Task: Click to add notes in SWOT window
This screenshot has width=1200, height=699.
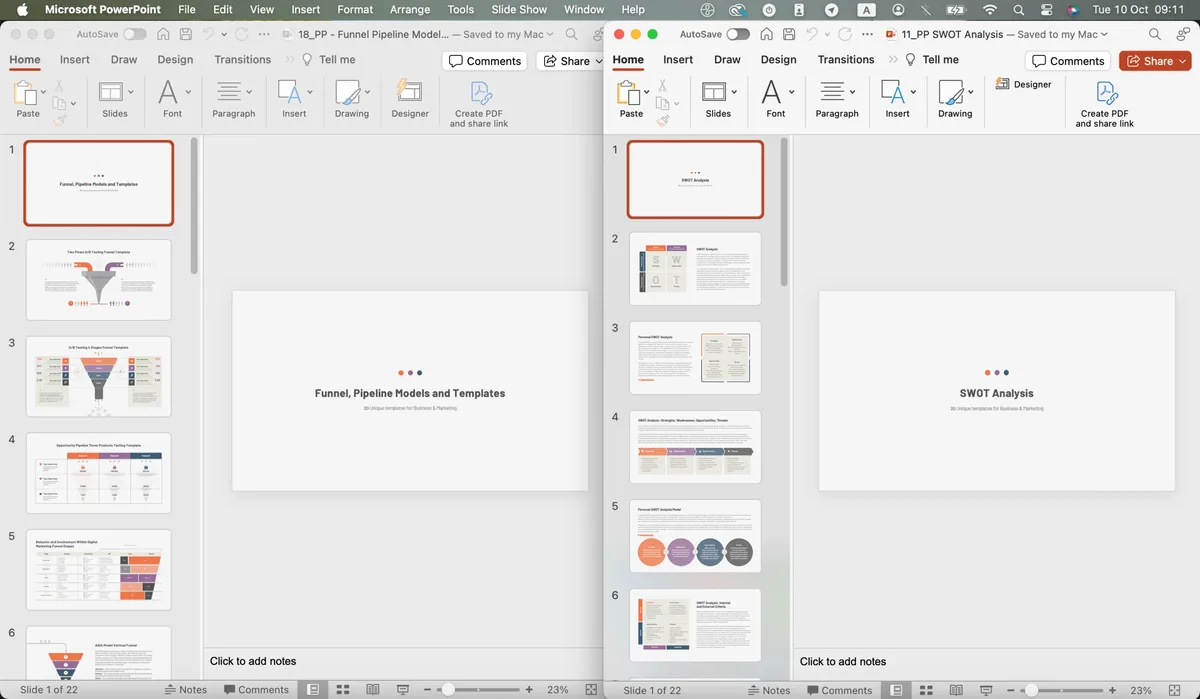Action: point(843,661)
